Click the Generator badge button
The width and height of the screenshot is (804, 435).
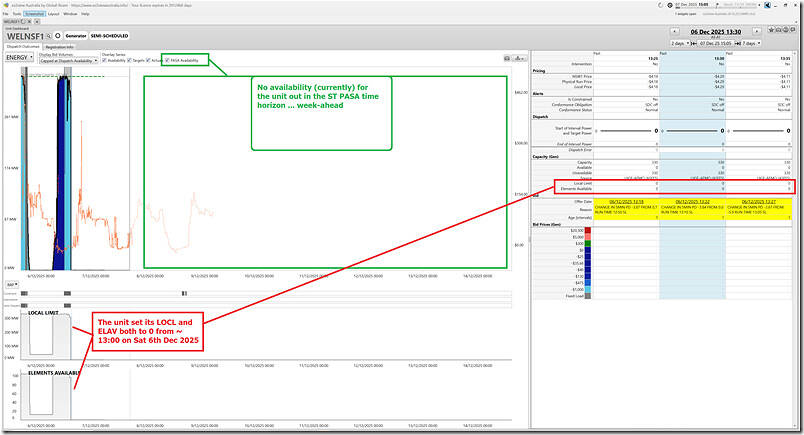(76, 36)
